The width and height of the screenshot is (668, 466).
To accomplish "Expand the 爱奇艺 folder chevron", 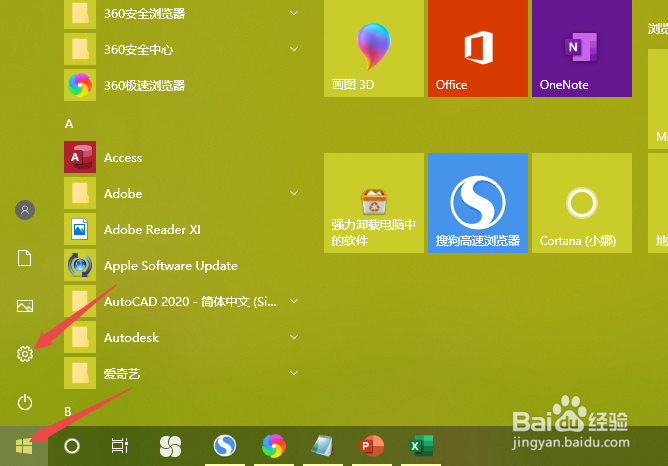I will pyautogui.click(x=294, y=373).
